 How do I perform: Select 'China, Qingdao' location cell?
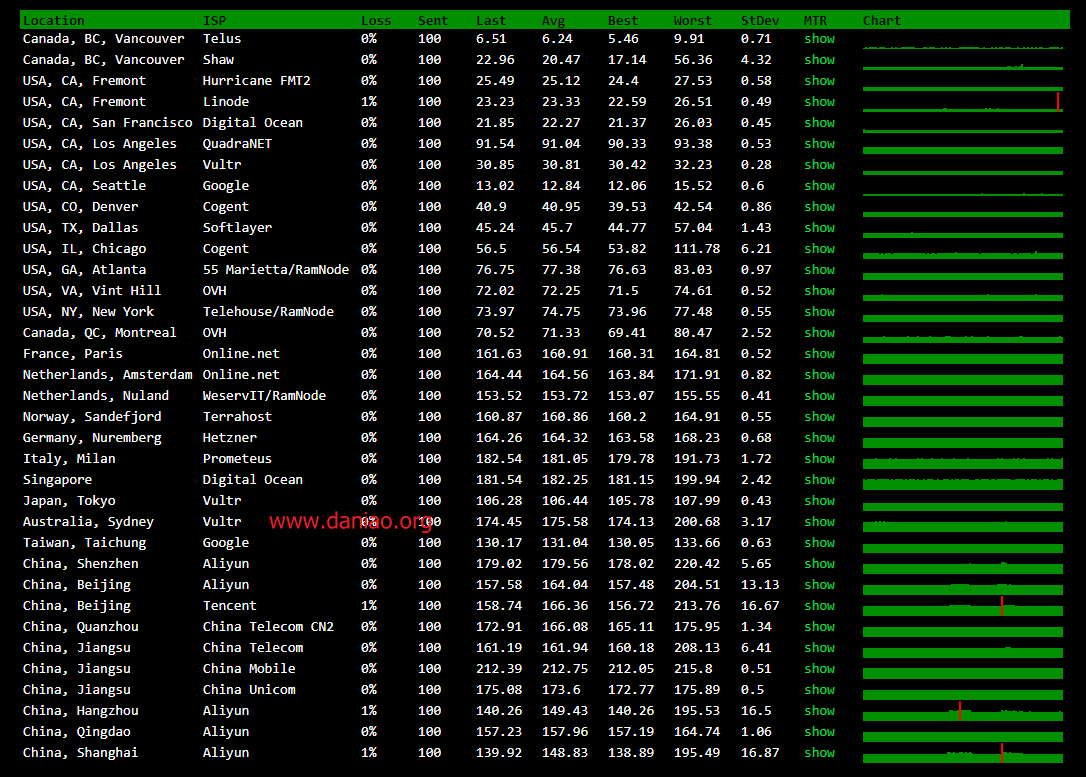pos(77,732)
